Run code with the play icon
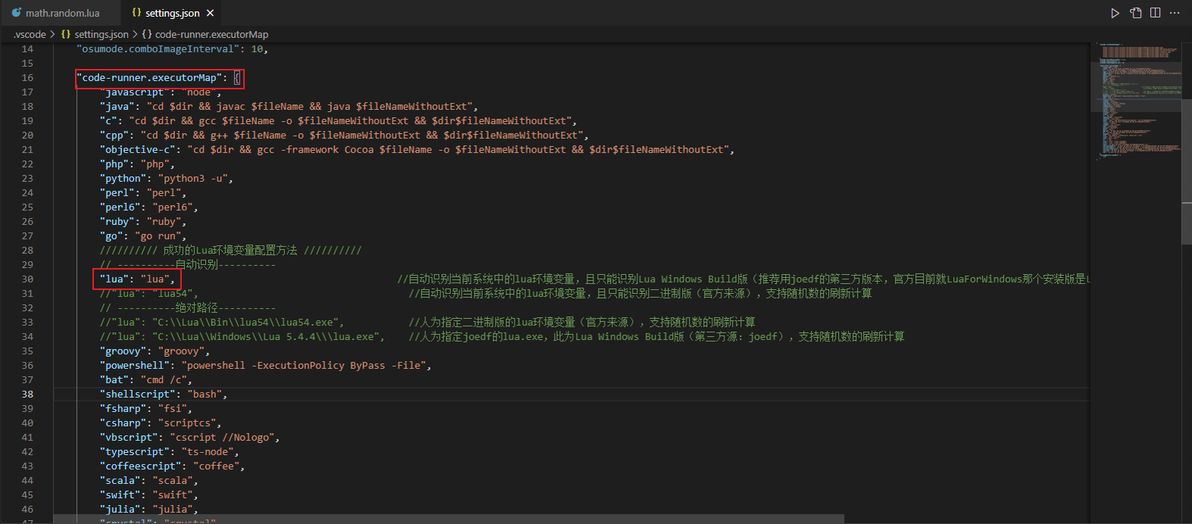Screen dimensions: 1192x524 pos(1115,13)
